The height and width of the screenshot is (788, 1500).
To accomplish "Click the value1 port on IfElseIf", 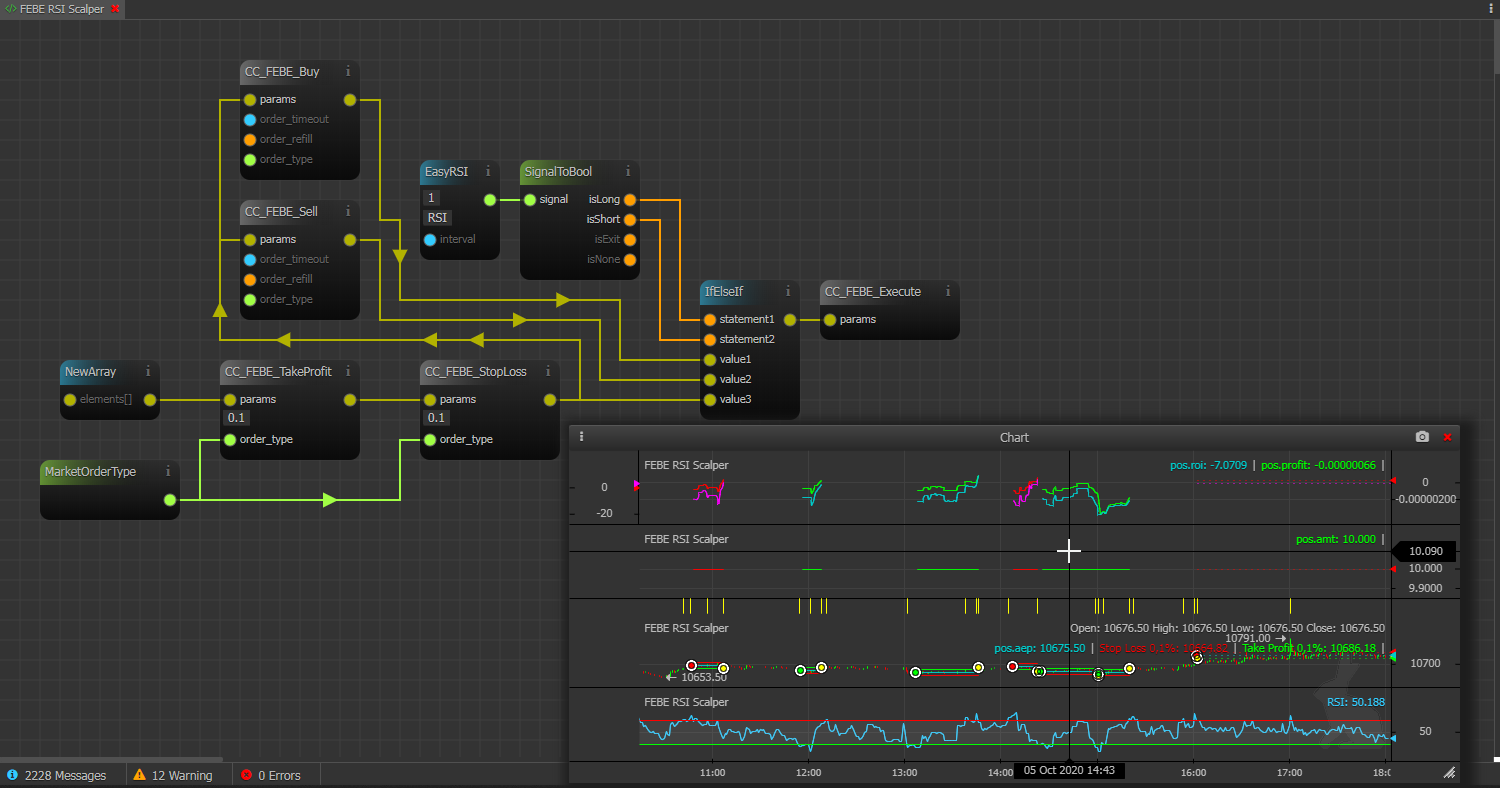I will 710,359.
